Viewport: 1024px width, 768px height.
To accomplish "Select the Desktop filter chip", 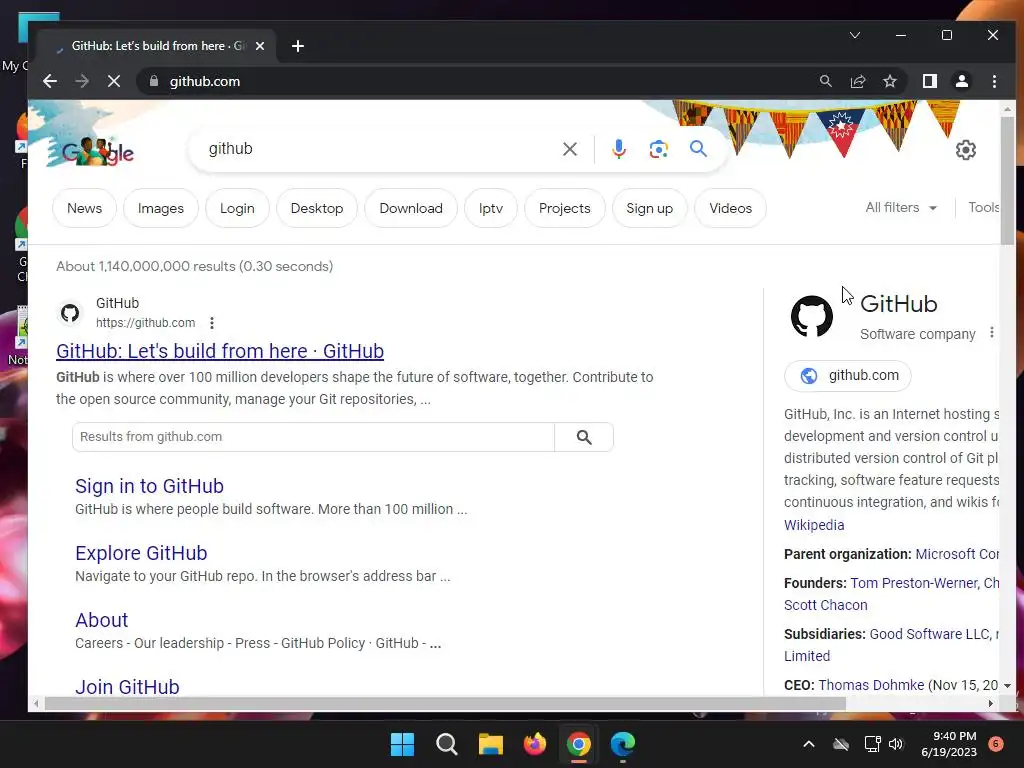I will point(317,208).
